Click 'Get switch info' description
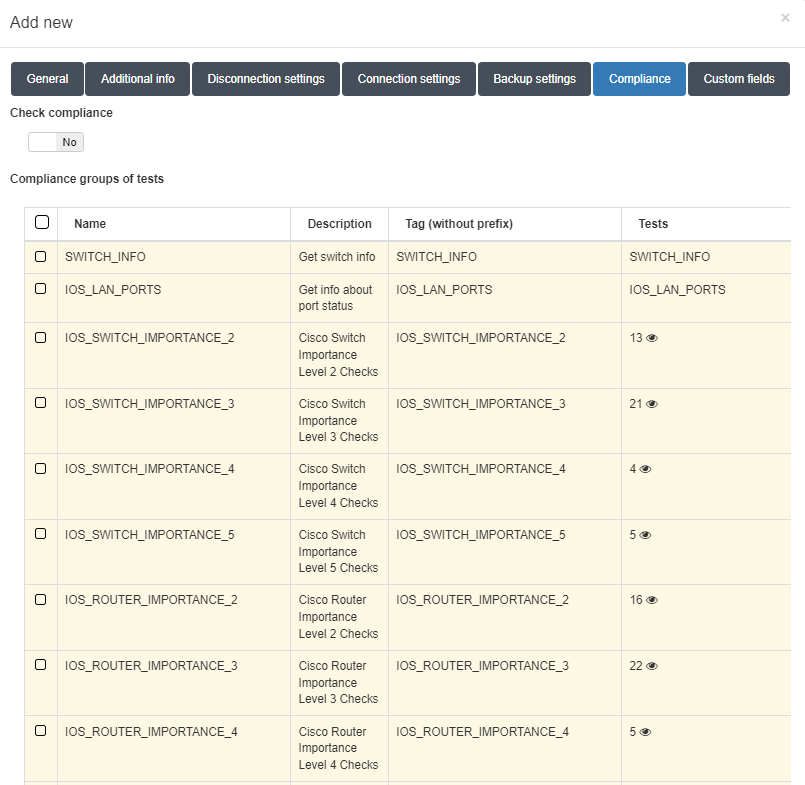The width and height of the screenshot is (805, 785). 337,257
